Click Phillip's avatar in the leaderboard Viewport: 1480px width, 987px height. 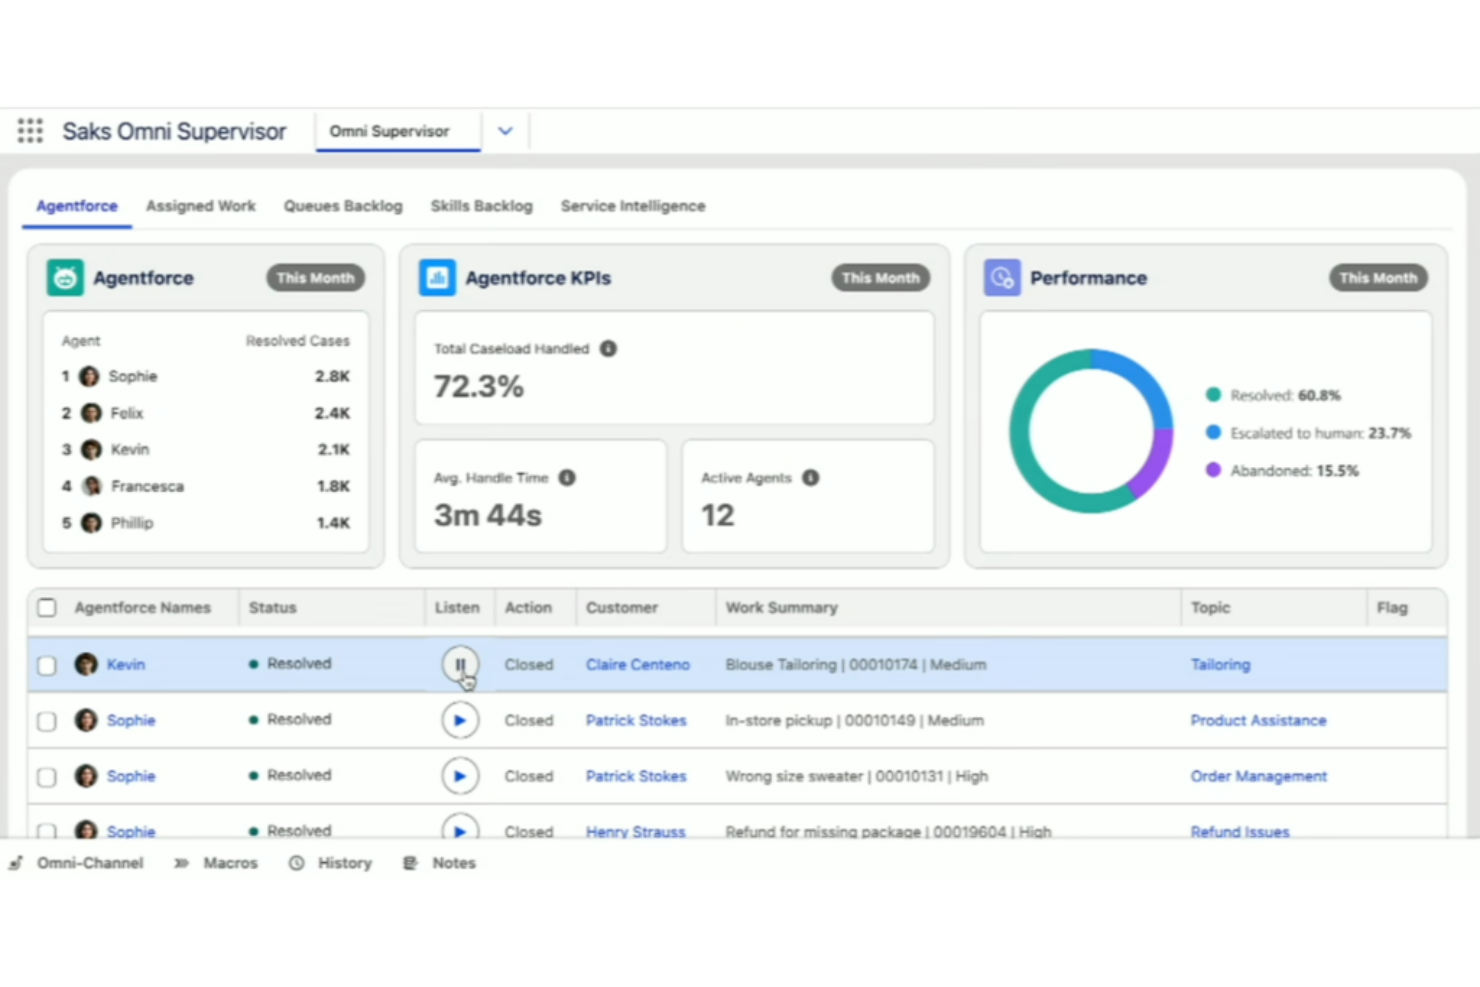pos(91,523)
